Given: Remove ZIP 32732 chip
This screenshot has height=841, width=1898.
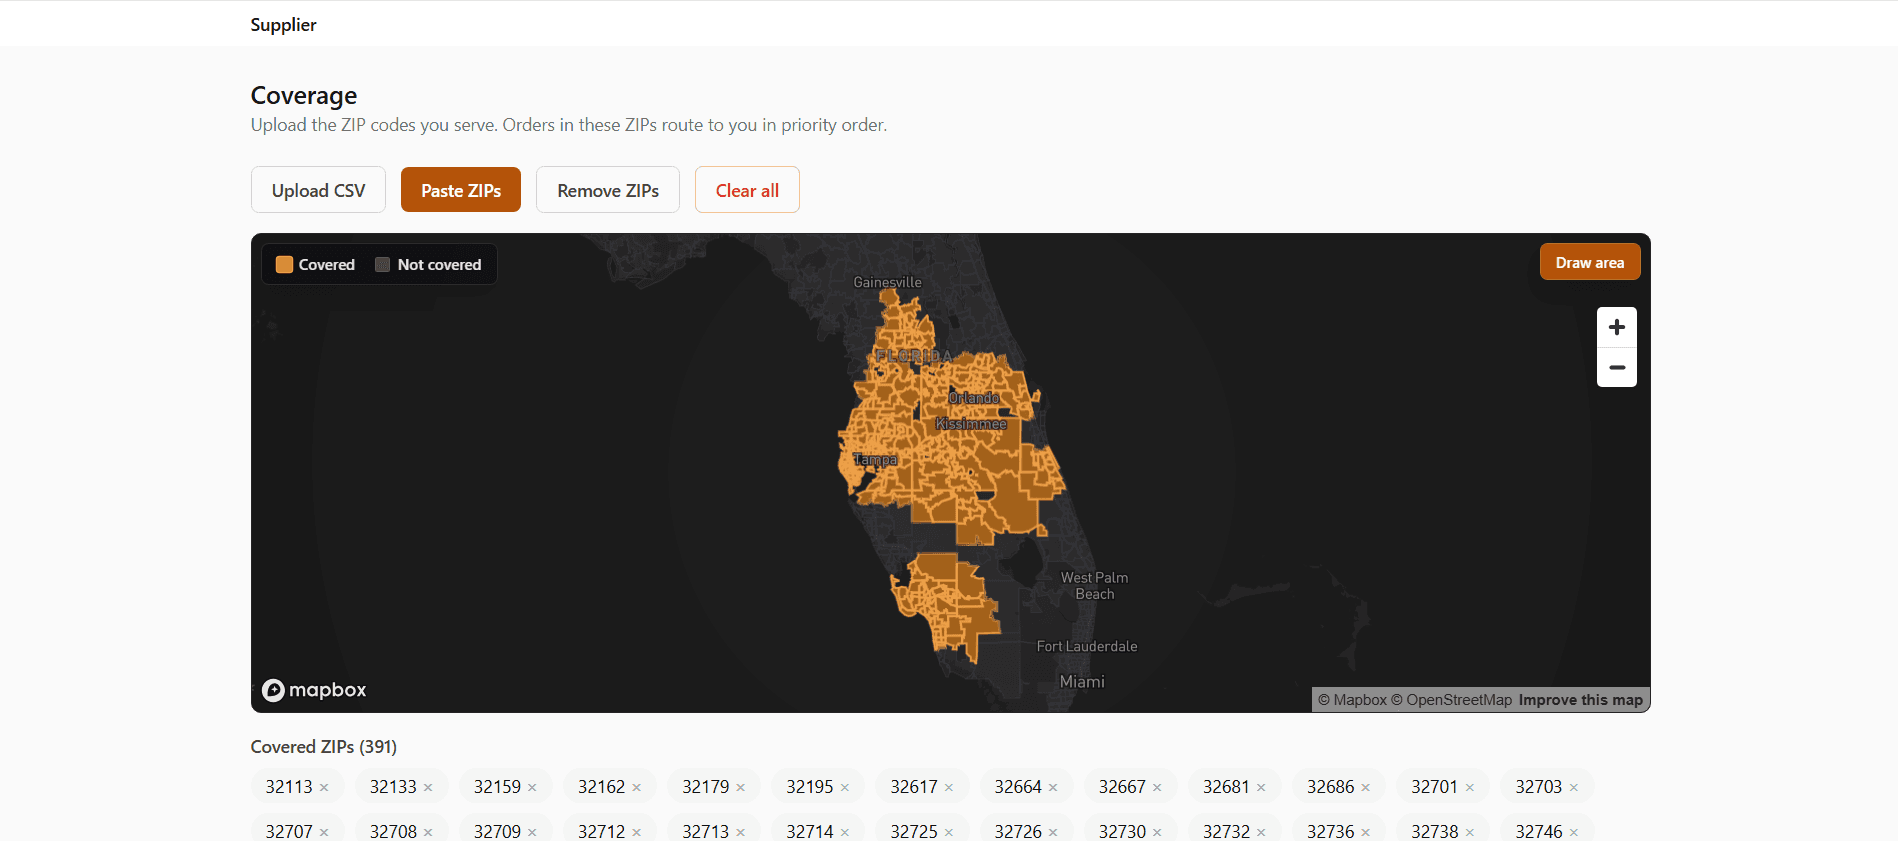Looking at the screenshot, I should (1261, 832).
